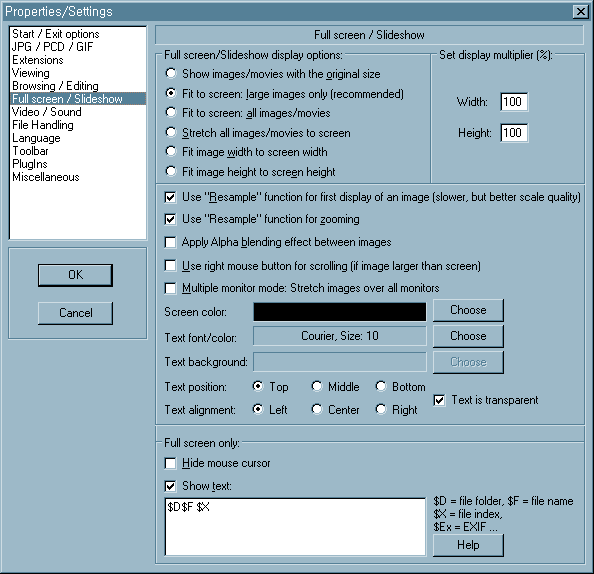Set text alignment to Center

(317, 409)
